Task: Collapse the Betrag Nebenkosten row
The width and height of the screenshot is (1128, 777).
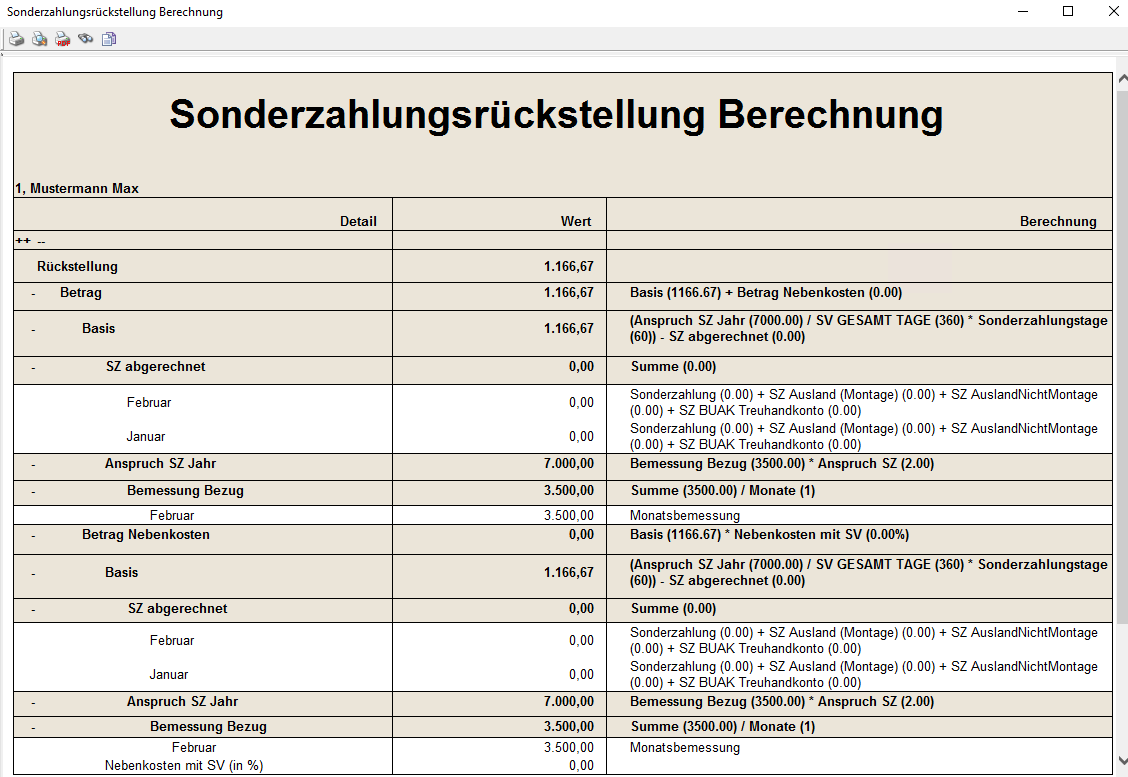Action: 33,536
